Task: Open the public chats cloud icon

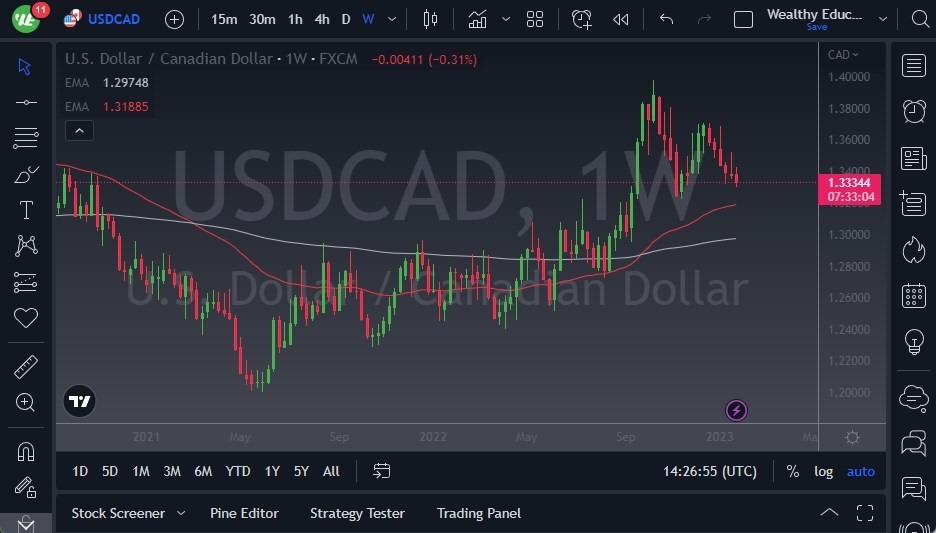Action: pos(913,397)
